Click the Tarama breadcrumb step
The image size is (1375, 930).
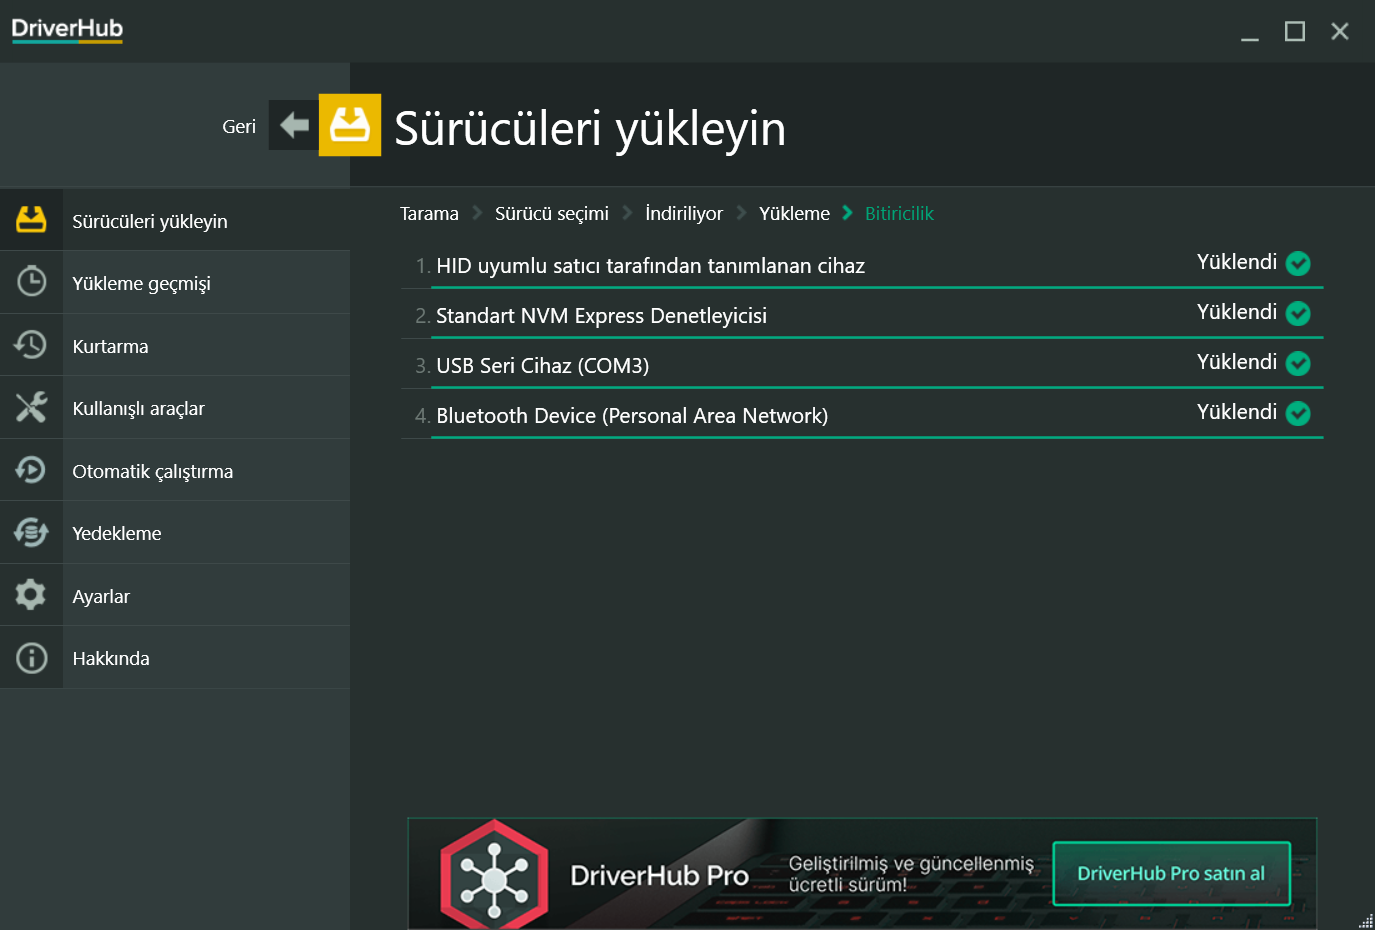point(429,213)
